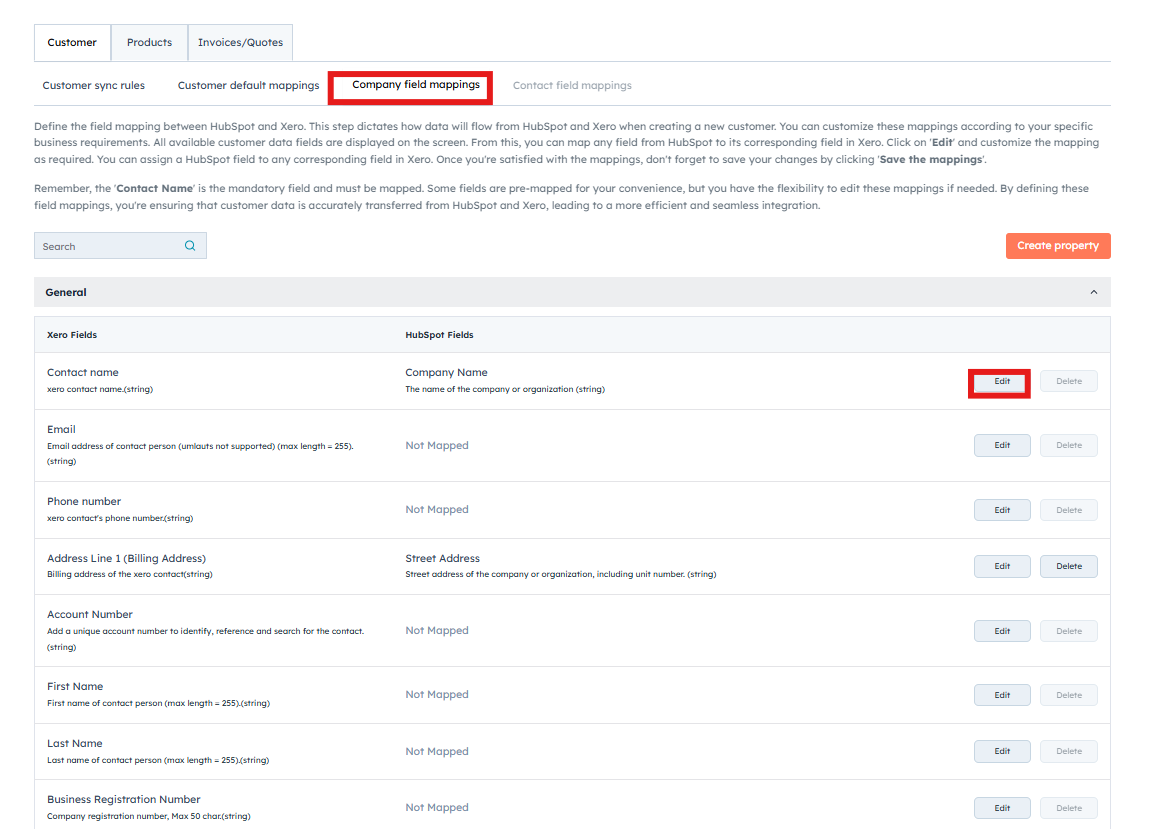Click the First Name Xero field label
The height and width of the screenshot is (829, 1156).
(x=75, y=687)
